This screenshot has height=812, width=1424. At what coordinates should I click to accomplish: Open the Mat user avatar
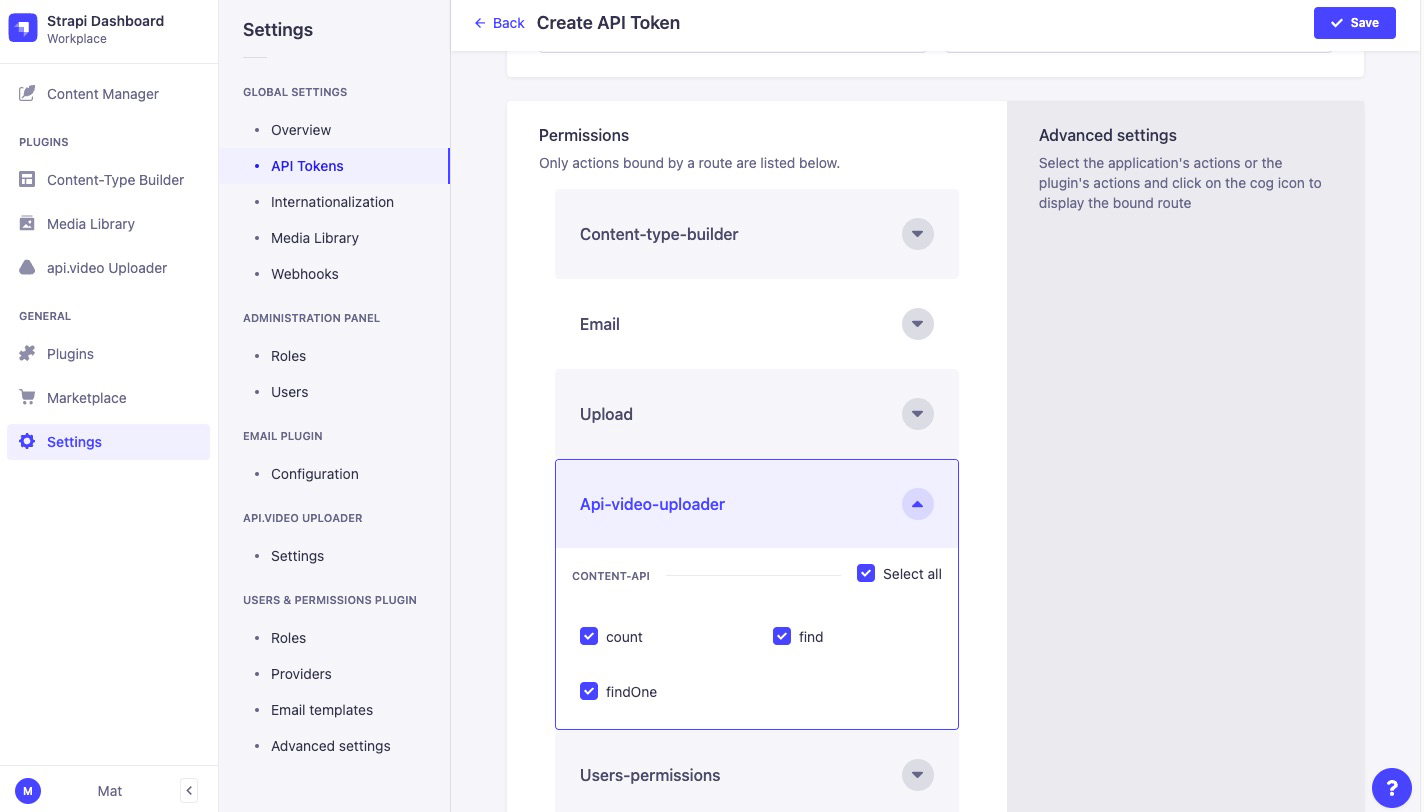(27, 791)
